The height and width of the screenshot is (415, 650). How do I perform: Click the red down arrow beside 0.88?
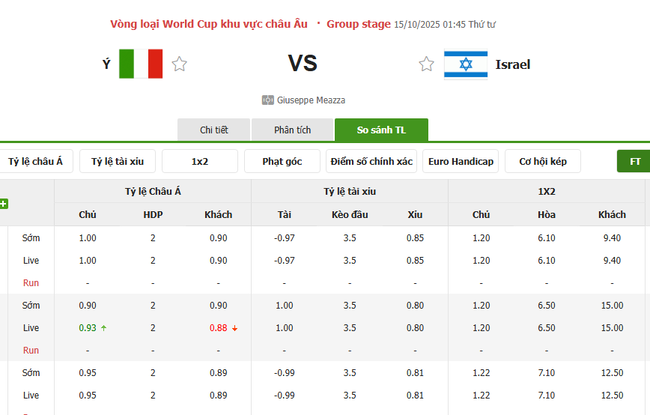pos(234,328)
